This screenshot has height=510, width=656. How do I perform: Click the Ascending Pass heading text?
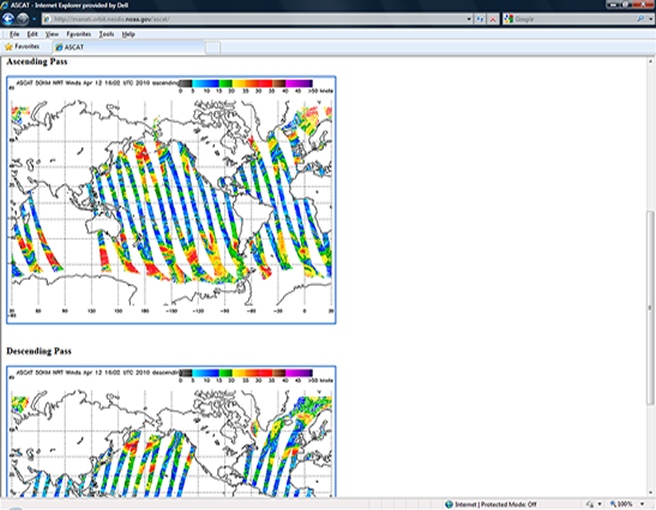[x=37, y=62]
